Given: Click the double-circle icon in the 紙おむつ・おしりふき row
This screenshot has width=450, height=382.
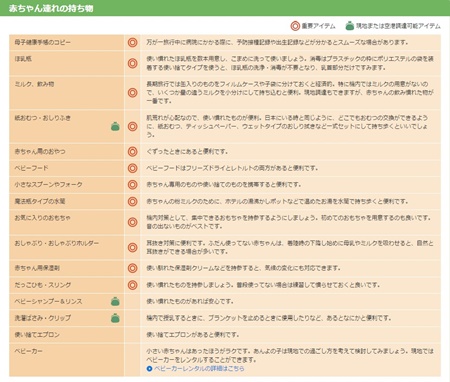Looking at the screenshot, I should (132, 127).
